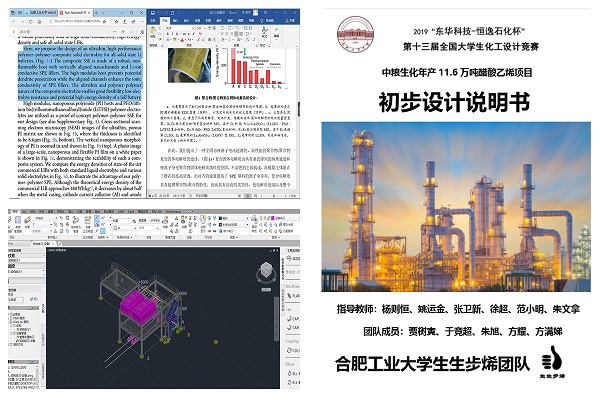Open the A360 ribbon tab in CAD
This screenshot has height=400, width=600.
(x=121, y=212)
